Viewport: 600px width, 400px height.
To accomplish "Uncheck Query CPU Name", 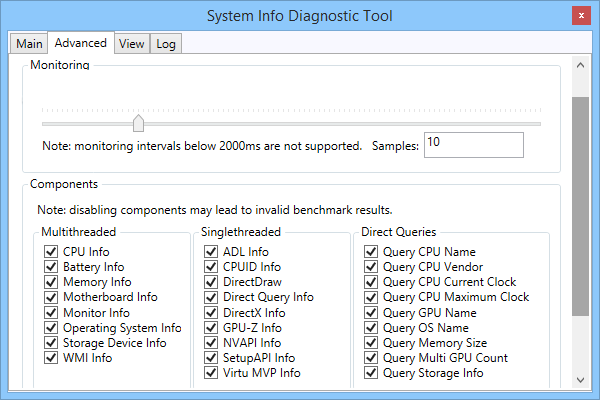I will pyautogui.click(x=371, y=252).
